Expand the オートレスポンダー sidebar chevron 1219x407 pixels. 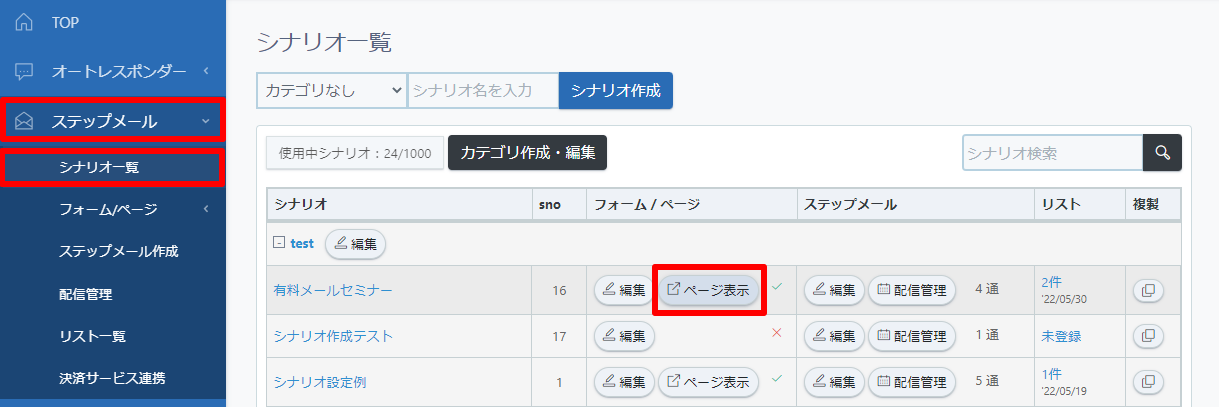pyautogui.click(x=205, y=71)
